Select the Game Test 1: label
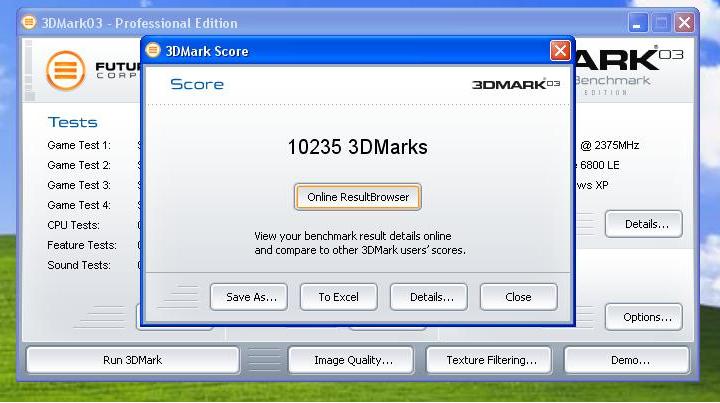Image resolution: width=720 pixels, height=403 pixels. click(x=79, y=145)
